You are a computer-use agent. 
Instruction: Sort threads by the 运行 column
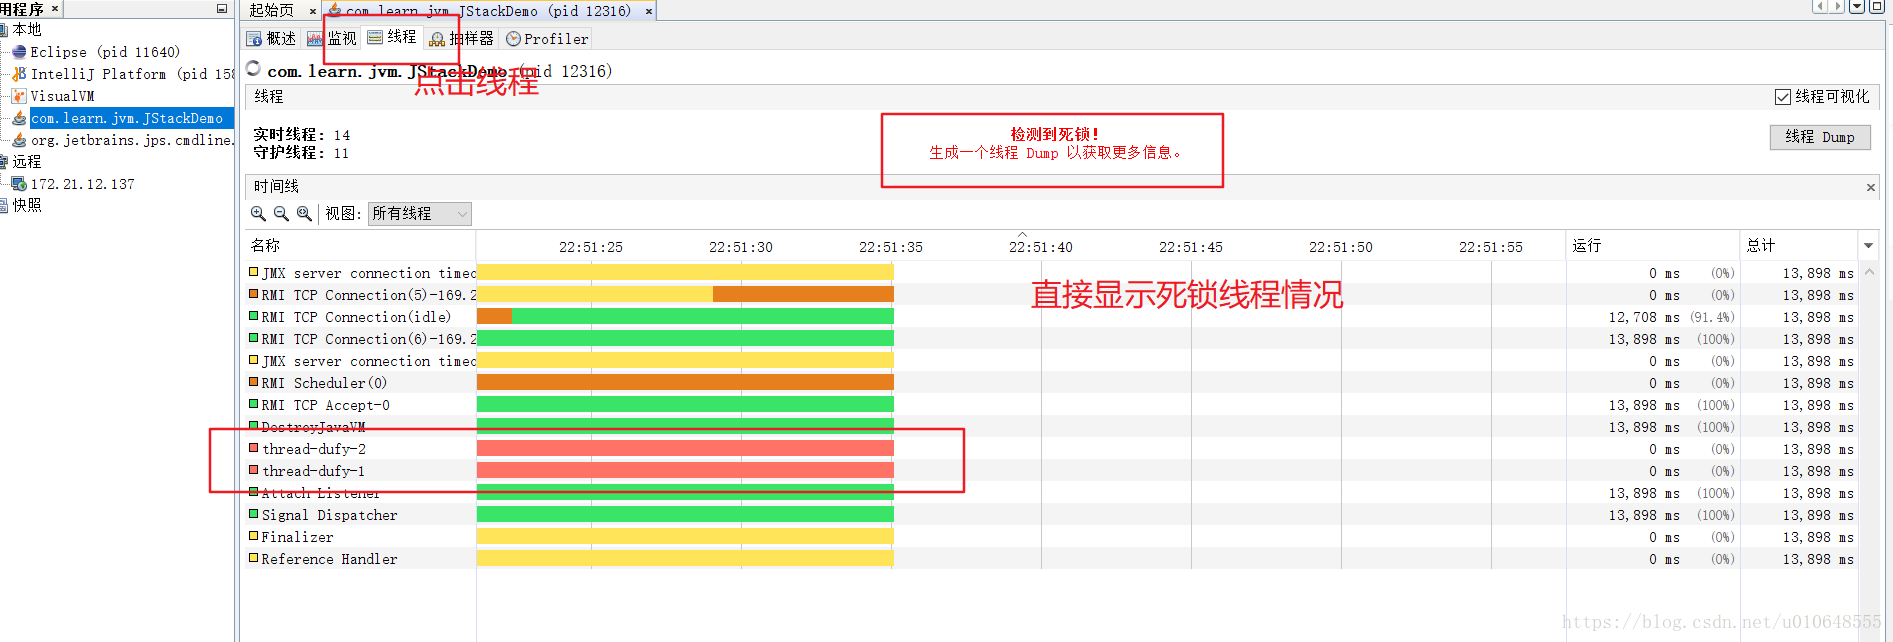click(x=1652, y=246)
